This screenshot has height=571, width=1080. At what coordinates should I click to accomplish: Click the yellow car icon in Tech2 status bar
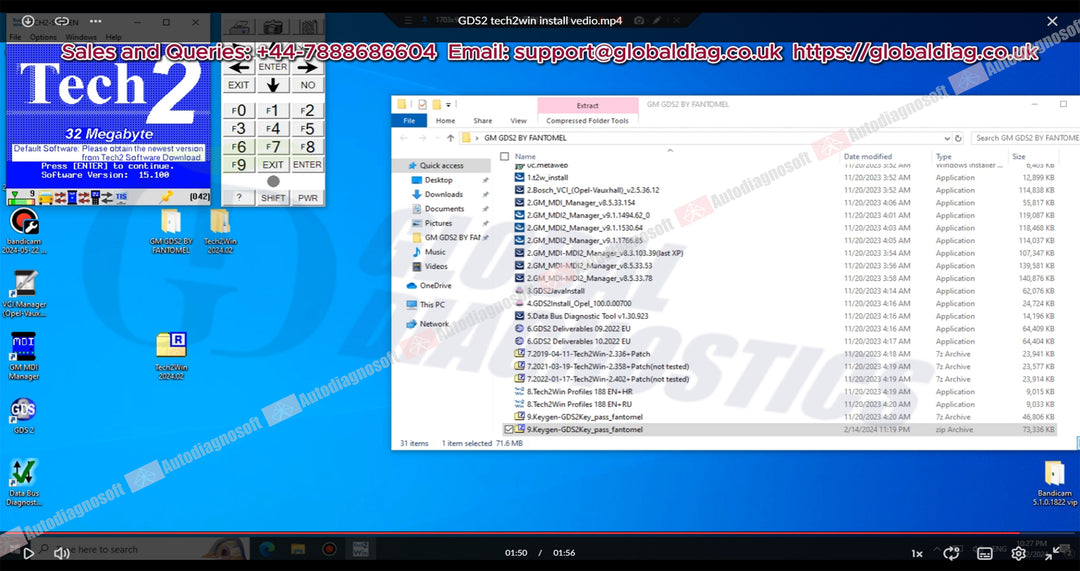click(47, 198)
